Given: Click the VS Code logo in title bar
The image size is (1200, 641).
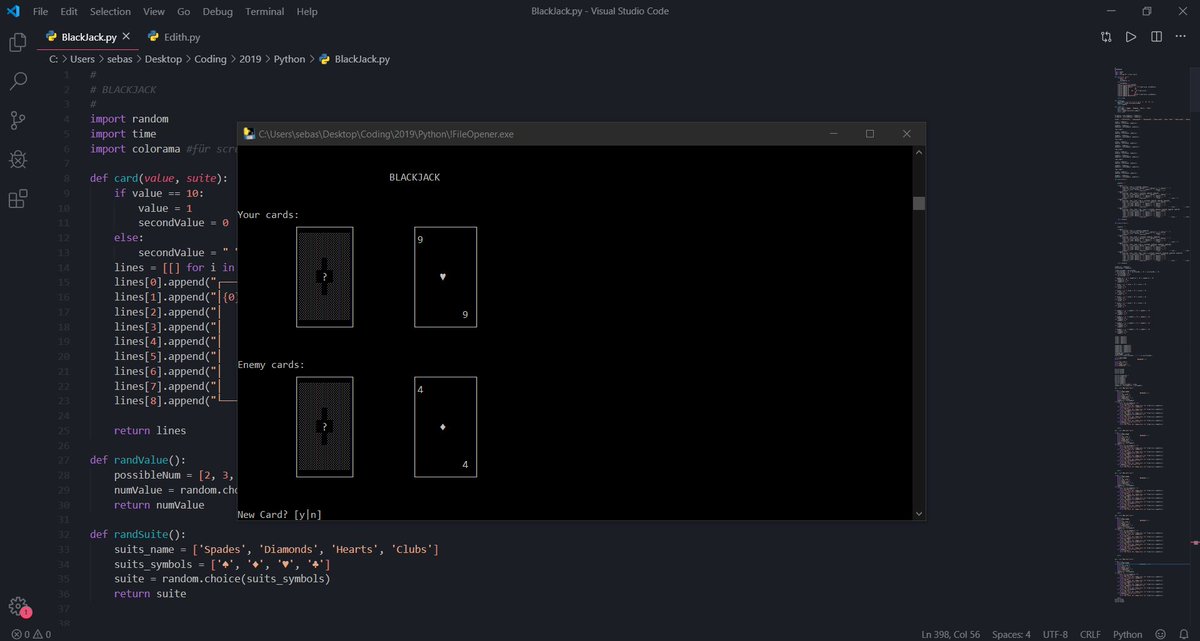Looking at the screenshot, I should pos(13,11).
